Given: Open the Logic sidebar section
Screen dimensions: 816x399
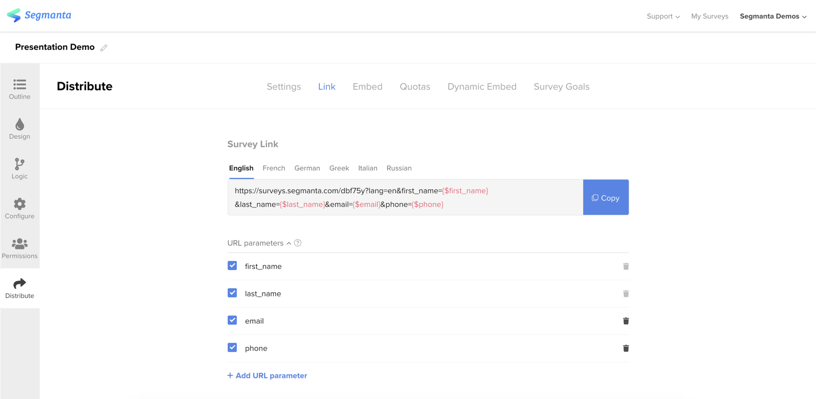Looking at the screenshot, I should [20, 169].
